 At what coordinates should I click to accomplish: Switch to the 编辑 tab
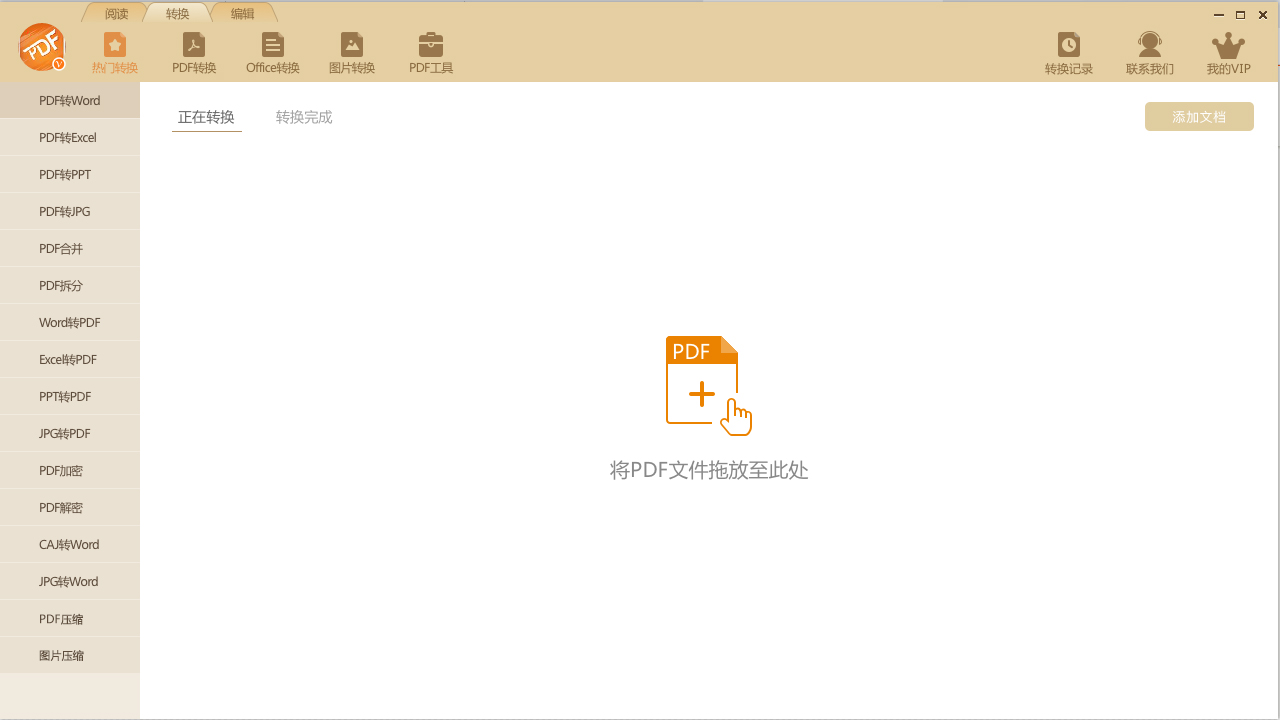242,13
